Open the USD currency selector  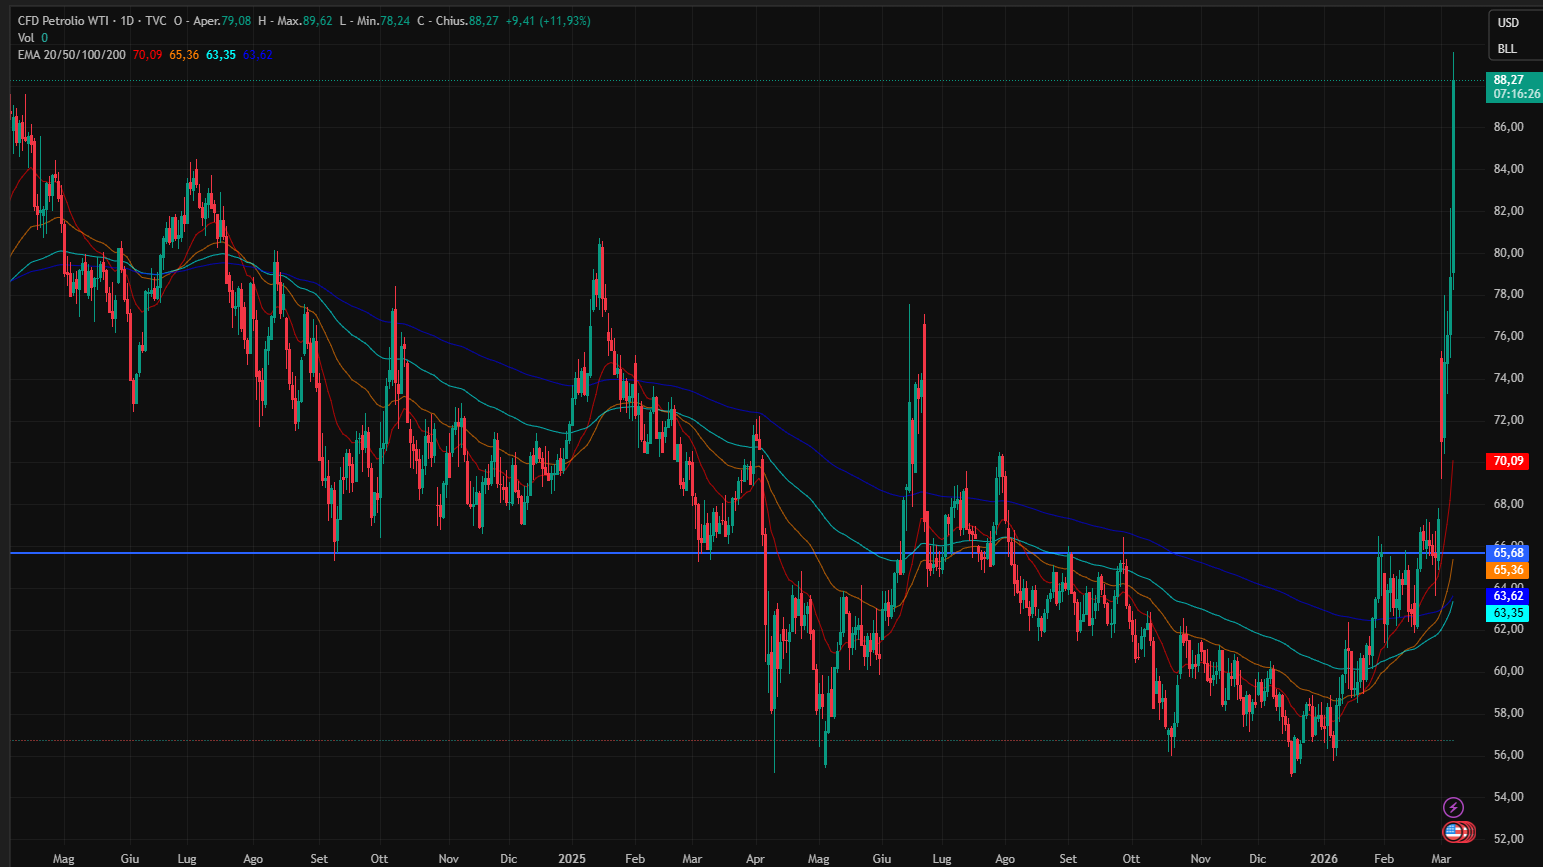(1508, 23)
